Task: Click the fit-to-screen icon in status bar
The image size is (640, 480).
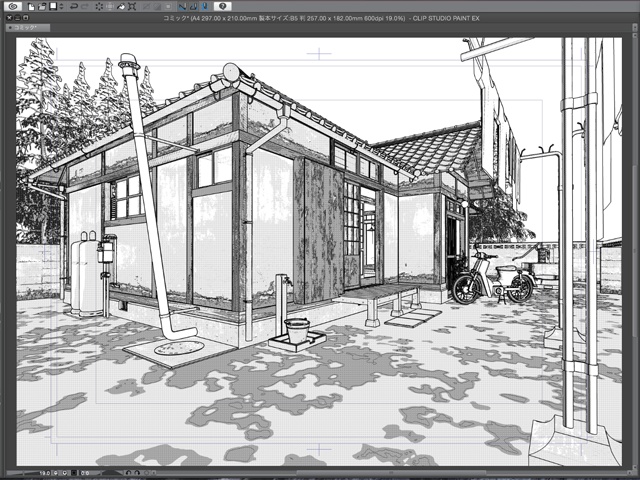Action: tap(74, 473)
